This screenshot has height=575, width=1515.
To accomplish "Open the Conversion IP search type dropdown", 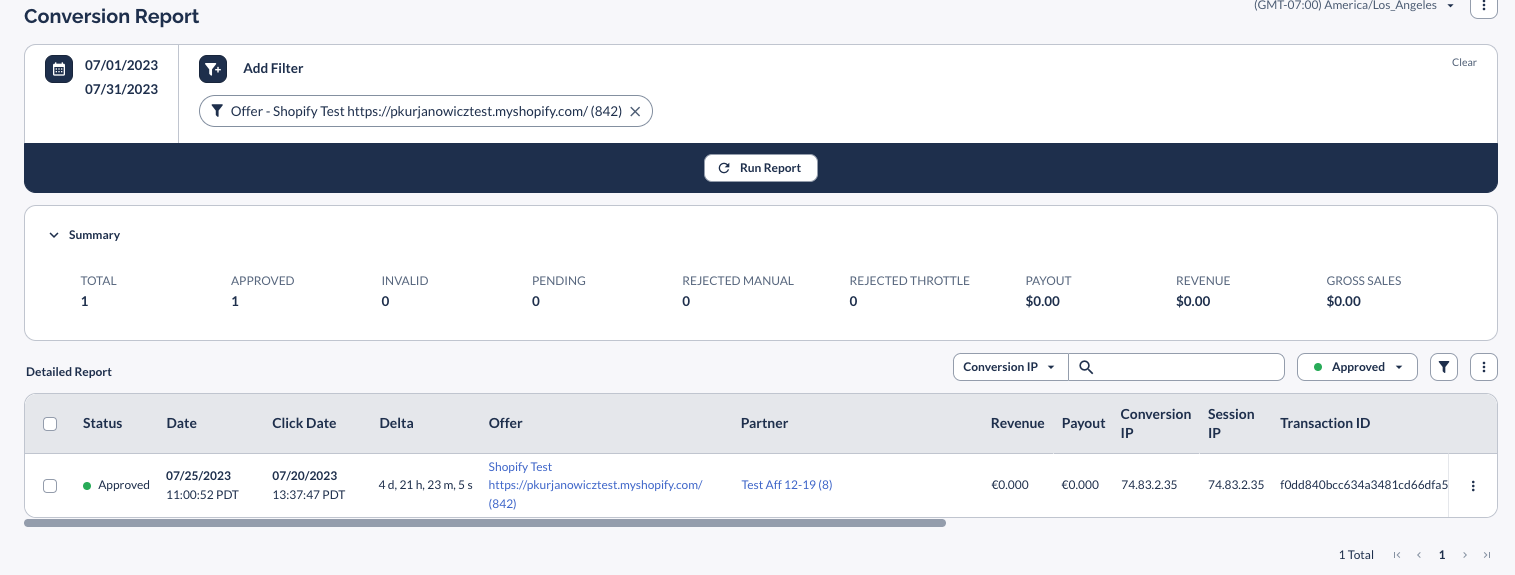I will click(1010, 367).
